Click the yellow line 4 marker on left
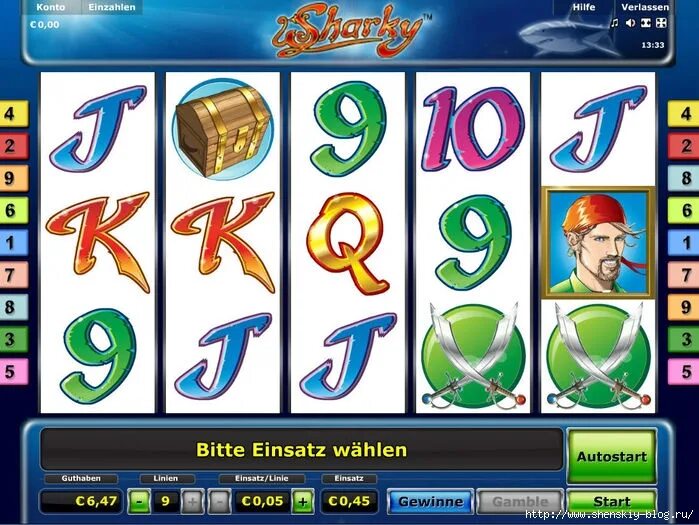Screen dimensions: 699x525 click(x=13, y=114)
